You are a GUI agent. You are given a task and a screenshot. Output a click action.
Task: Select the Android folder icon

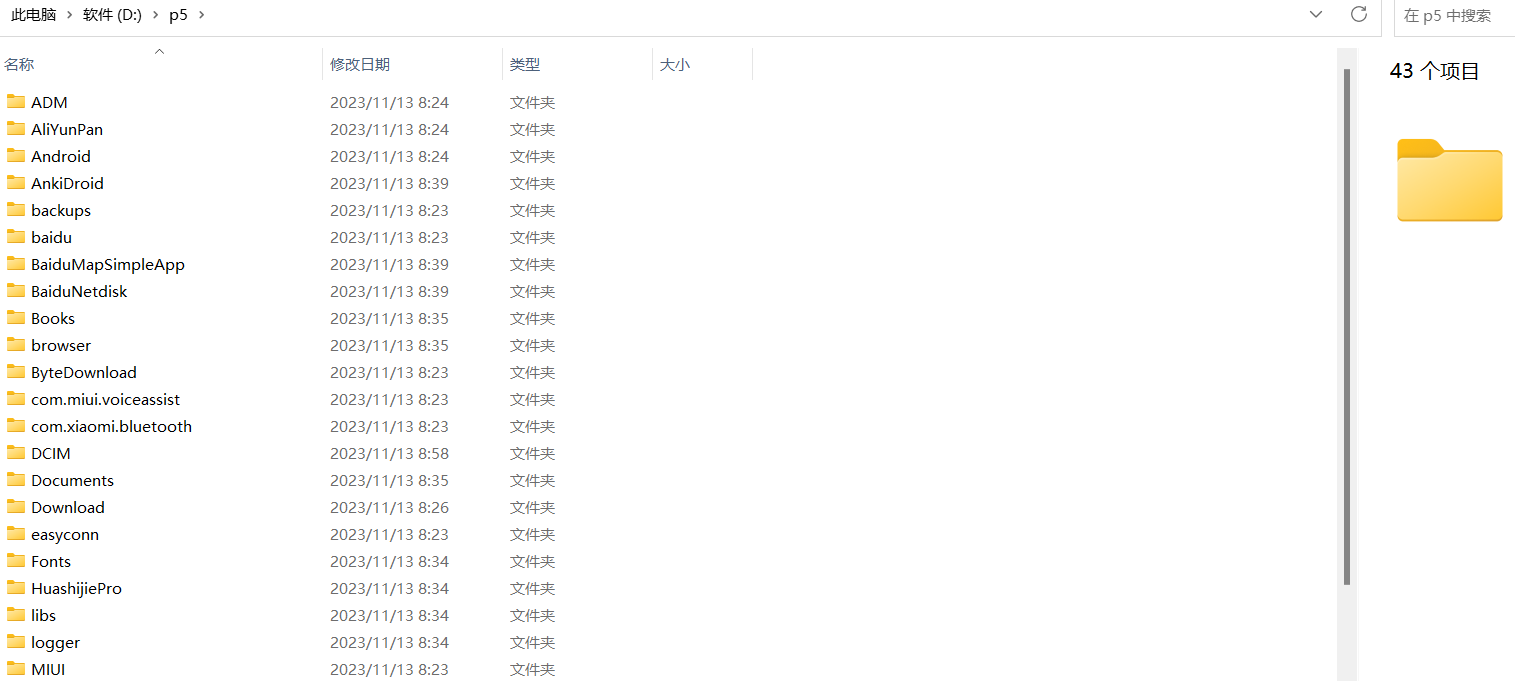coord(15,156)
